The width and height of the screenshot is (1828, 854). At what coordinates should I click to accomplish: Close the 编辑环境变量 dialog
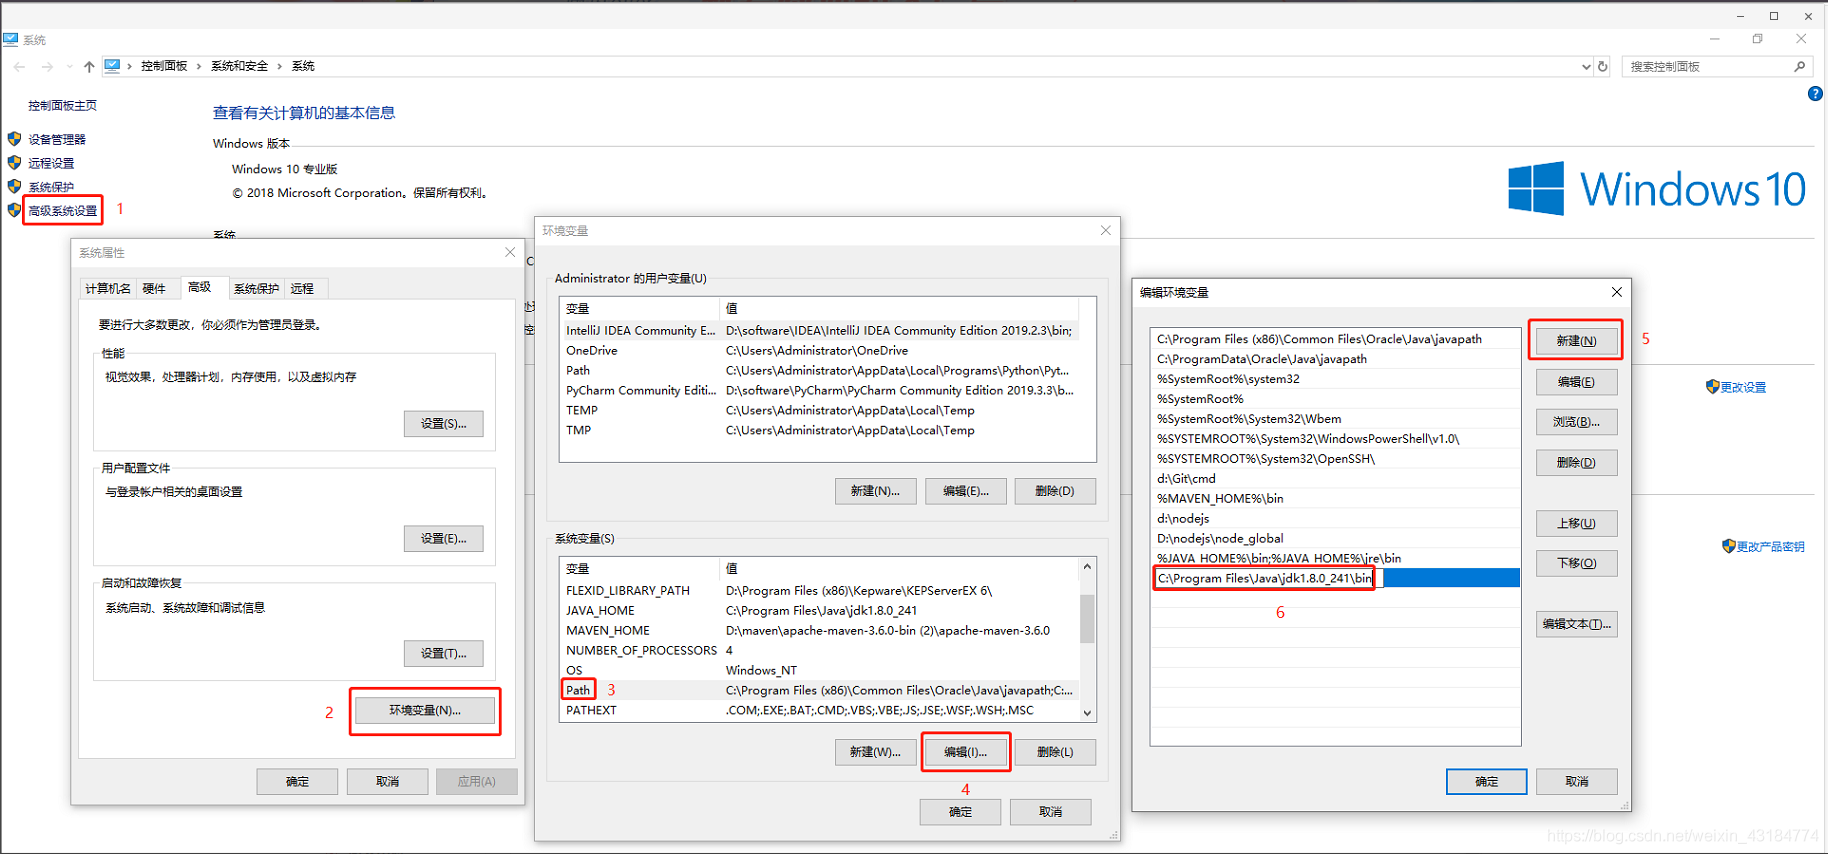click(1617, 292)
